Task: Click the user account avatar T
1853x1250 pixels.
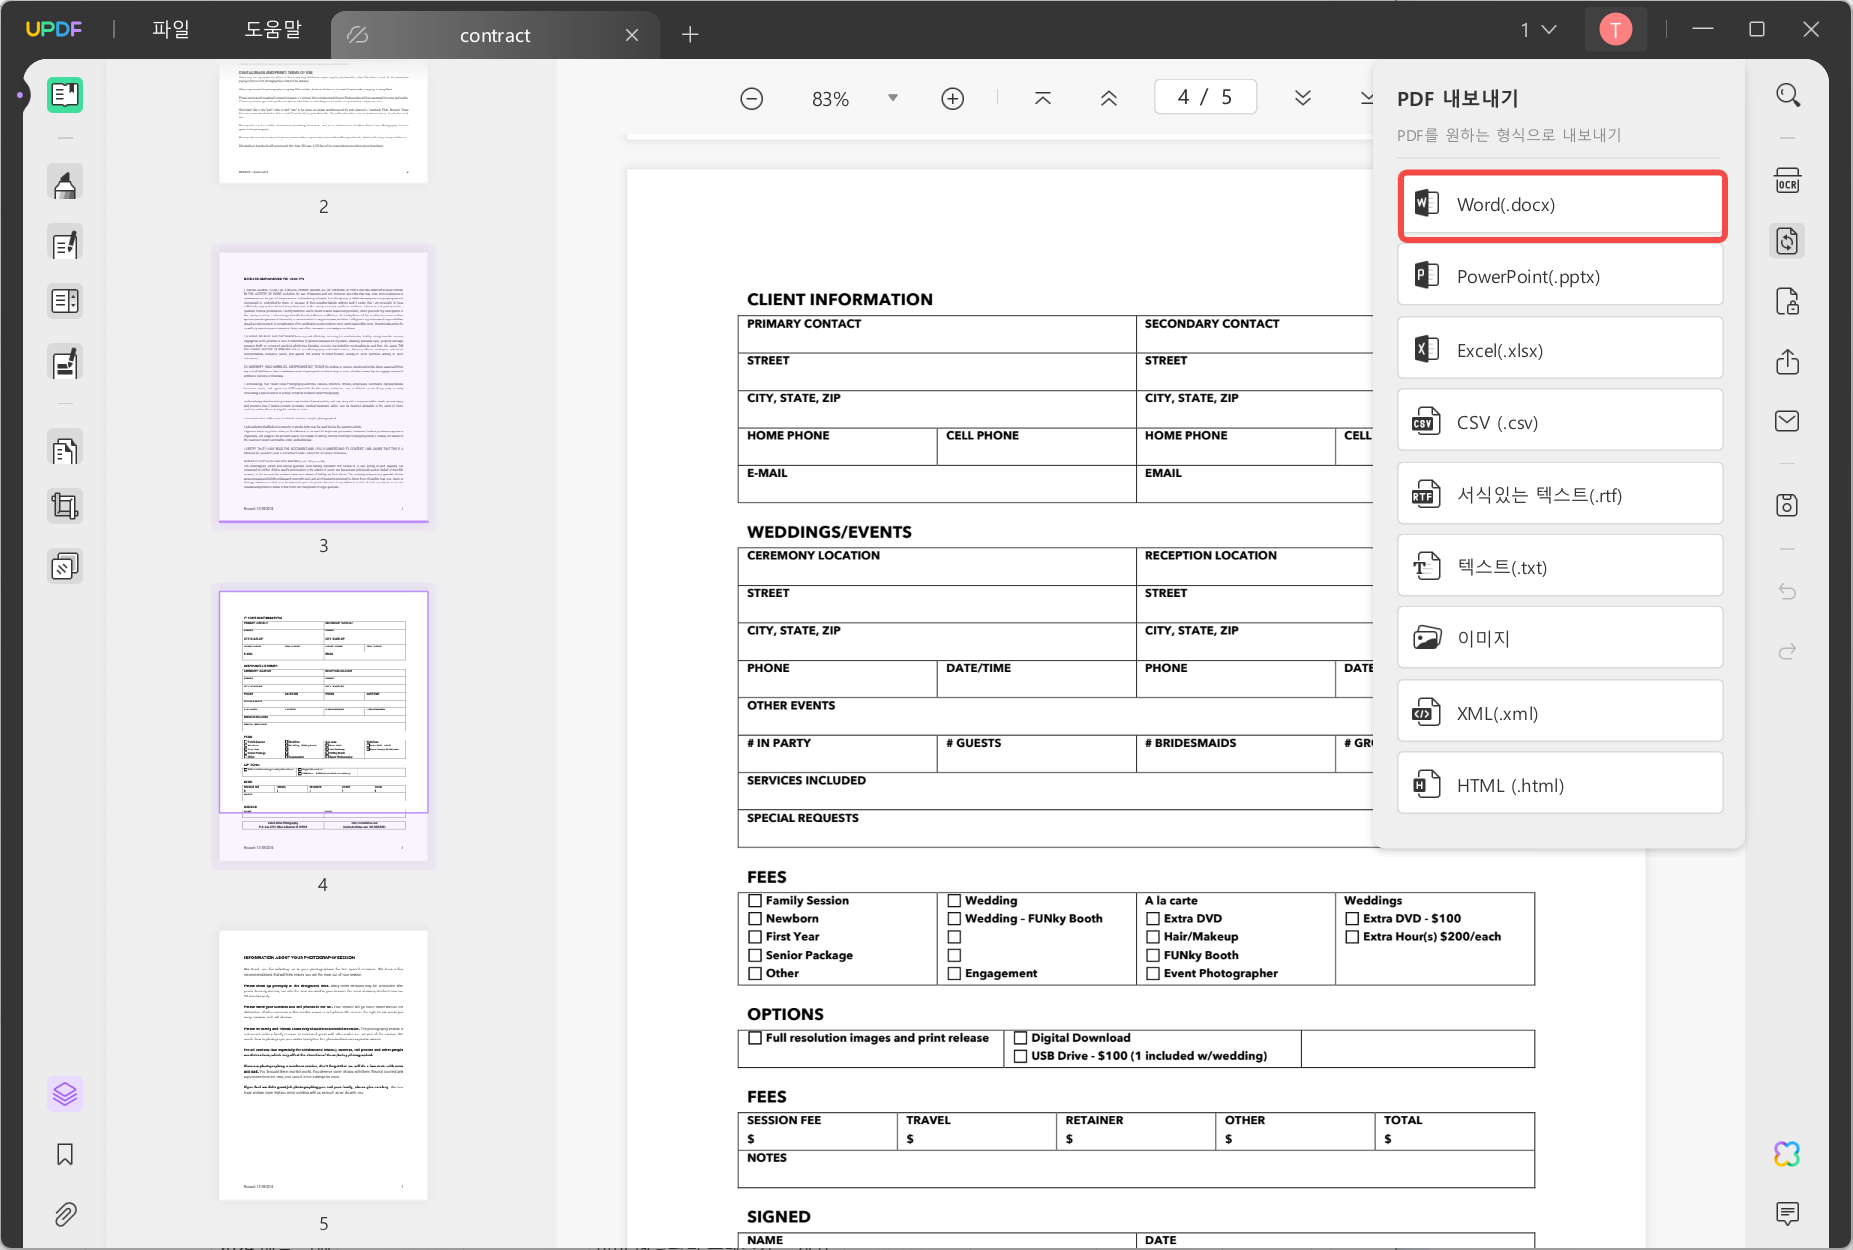Action: point(1616,30)
